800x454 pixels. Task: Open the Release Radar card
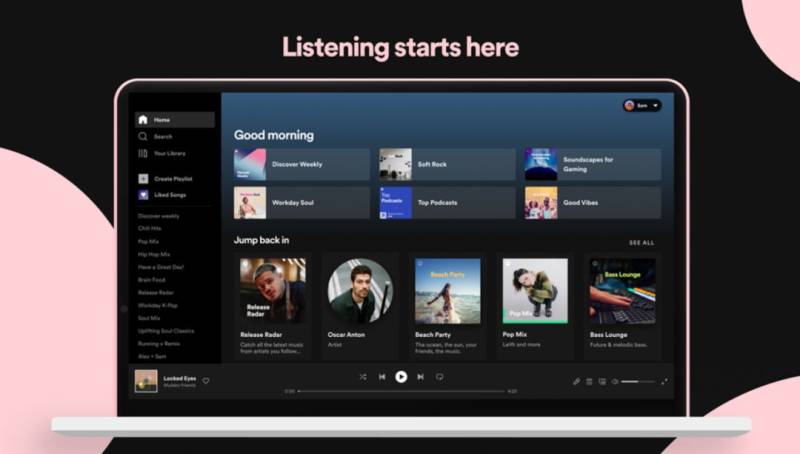click(273, 306)
